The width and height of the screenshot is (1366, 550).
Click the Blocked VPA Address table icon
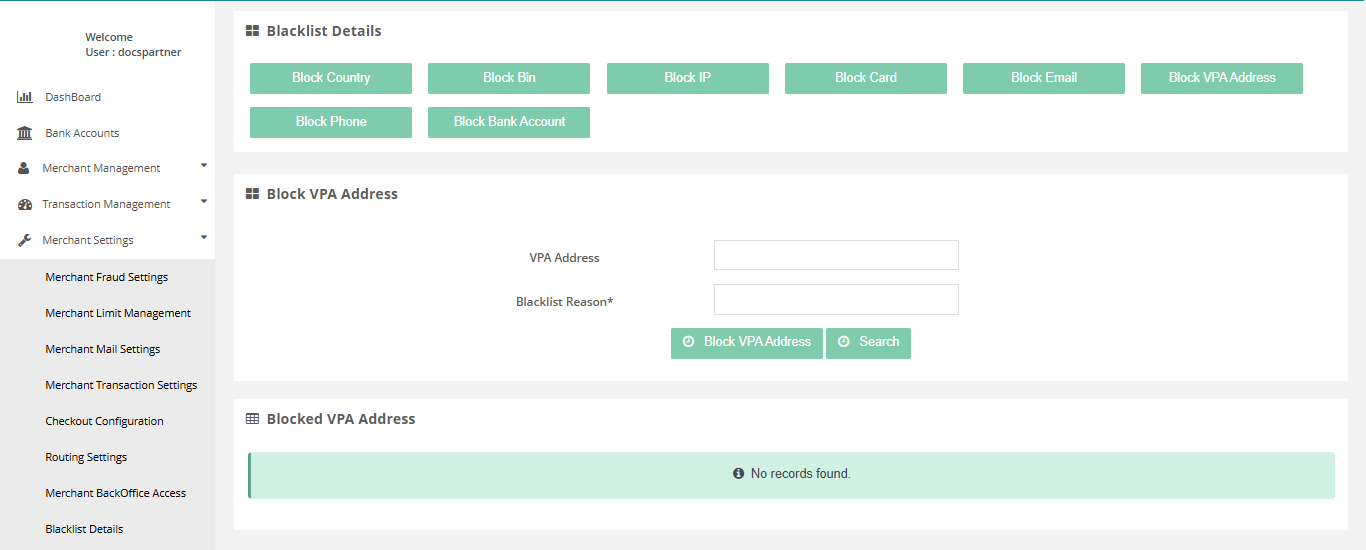(253, 419)
